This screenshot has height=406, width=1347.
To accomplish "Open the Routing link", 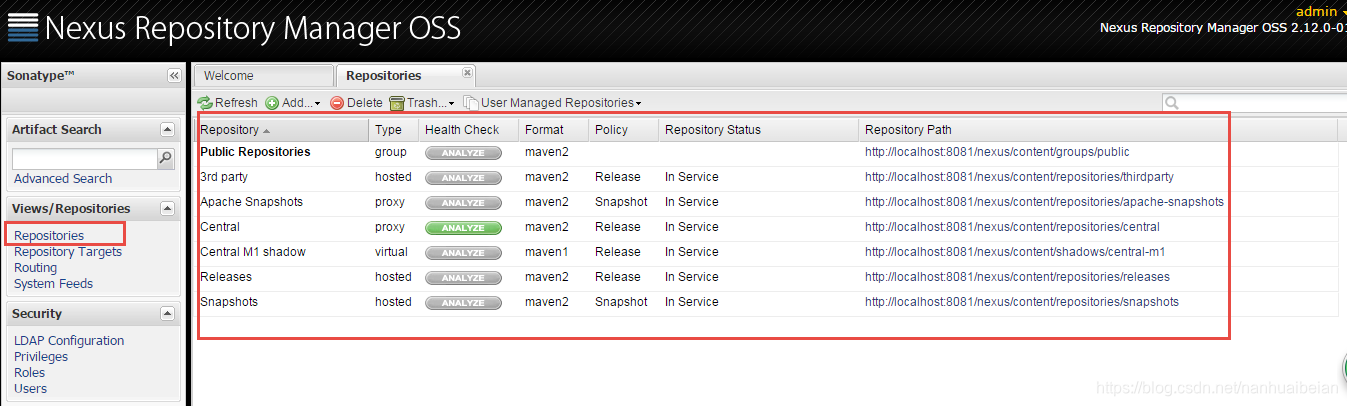I will (x=35, y=268).
